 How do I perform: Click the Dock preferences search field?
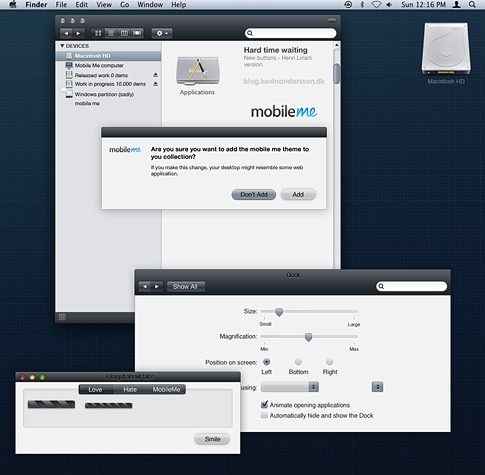pyautogui.click(x=411, y=286)
